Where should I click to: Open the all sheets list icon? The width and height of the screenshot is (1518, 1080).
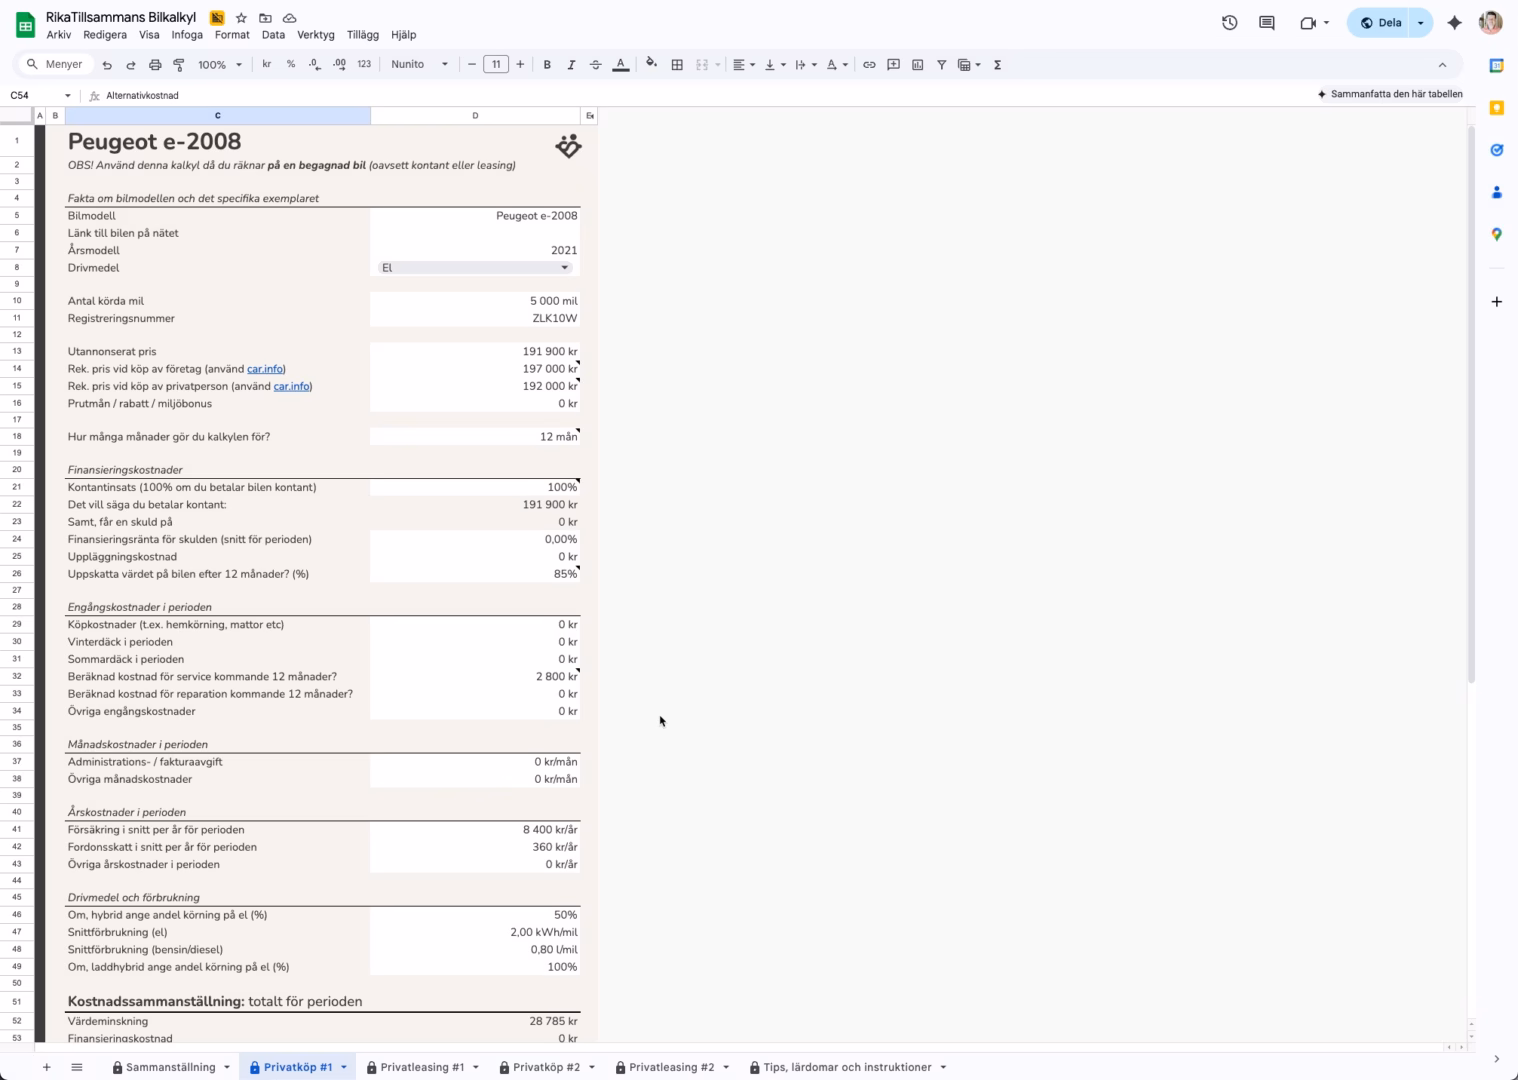[77, 1067]
